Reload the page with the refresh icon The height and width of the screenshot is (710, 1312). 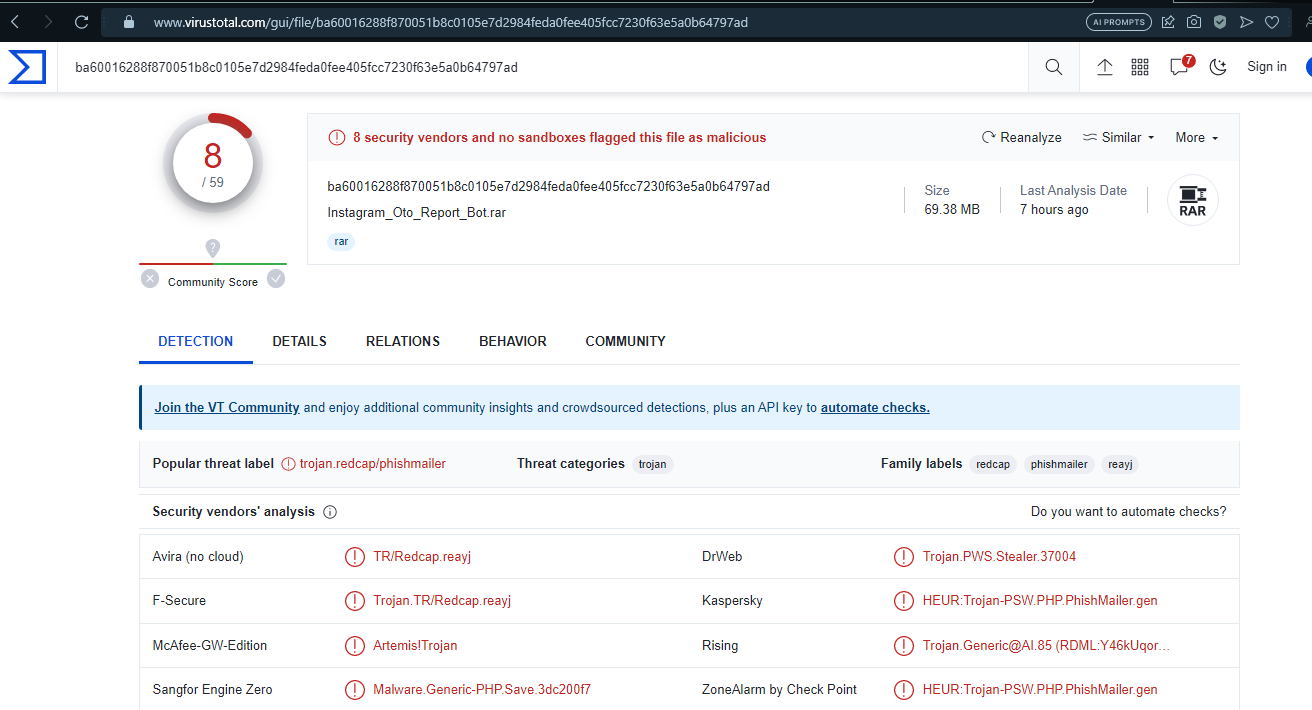pyautogui.click(x=82, y=21)
